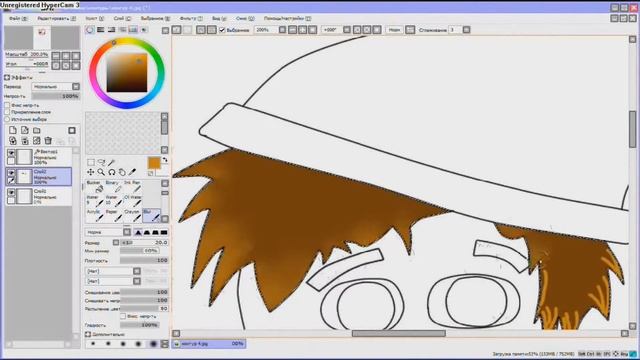Select the Water 9 brush
Viewport: 640px width, 360px height.
click(x=94, y=201)
